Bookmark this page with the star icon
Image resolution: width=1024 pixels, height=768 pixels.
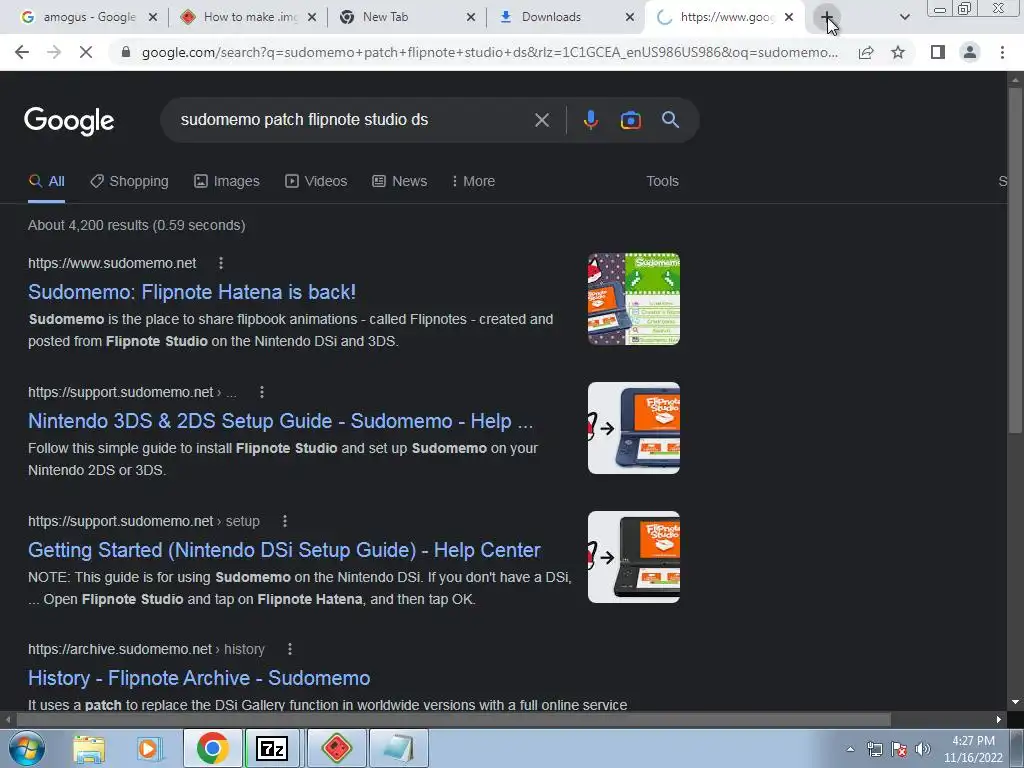pos(898,52)
